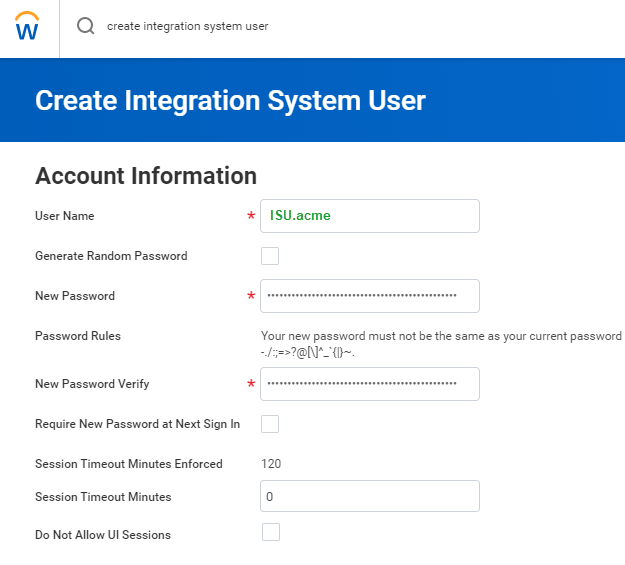This screenshot has width=625, height=565.
Task: Click the Create Integration System User page title
Action: [x=230, y=100]
